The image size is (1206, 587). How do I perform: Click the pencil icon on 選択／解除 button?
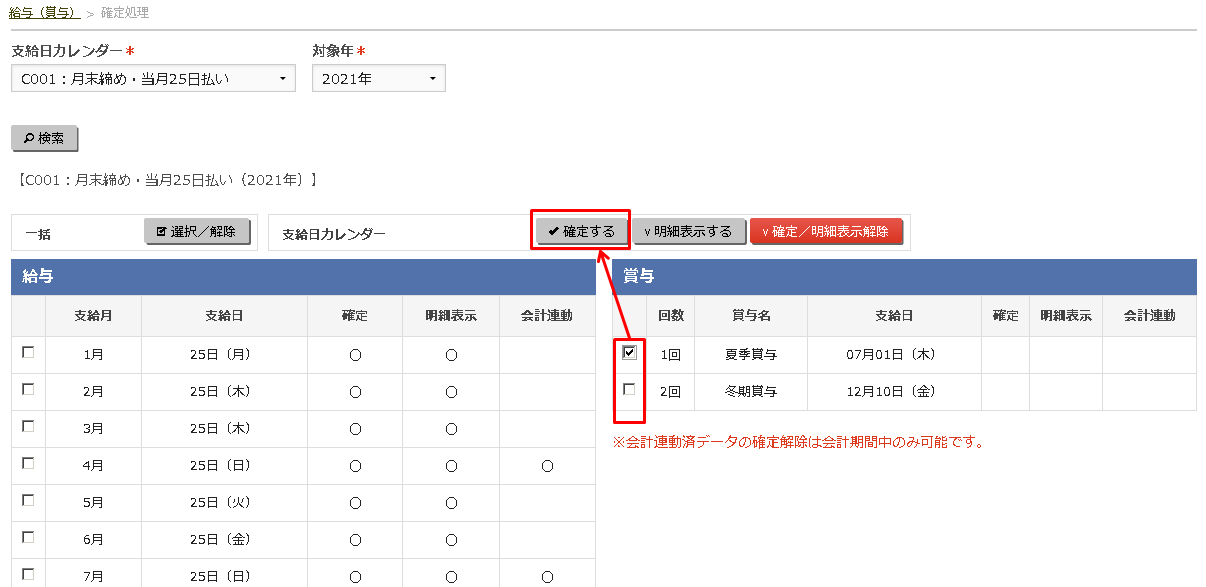point(161,231)
